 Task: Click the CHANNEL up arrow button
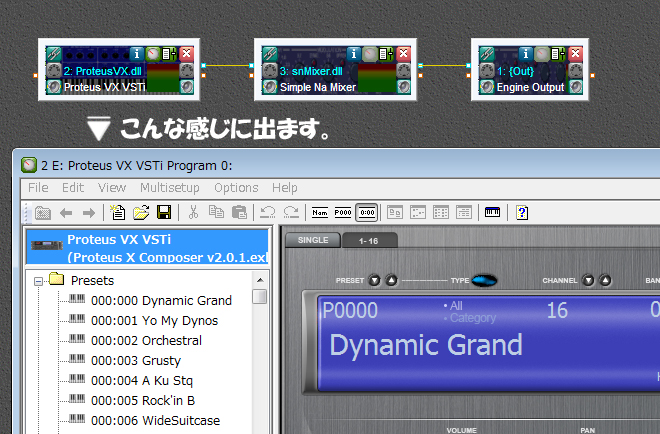tap(605, 280)
